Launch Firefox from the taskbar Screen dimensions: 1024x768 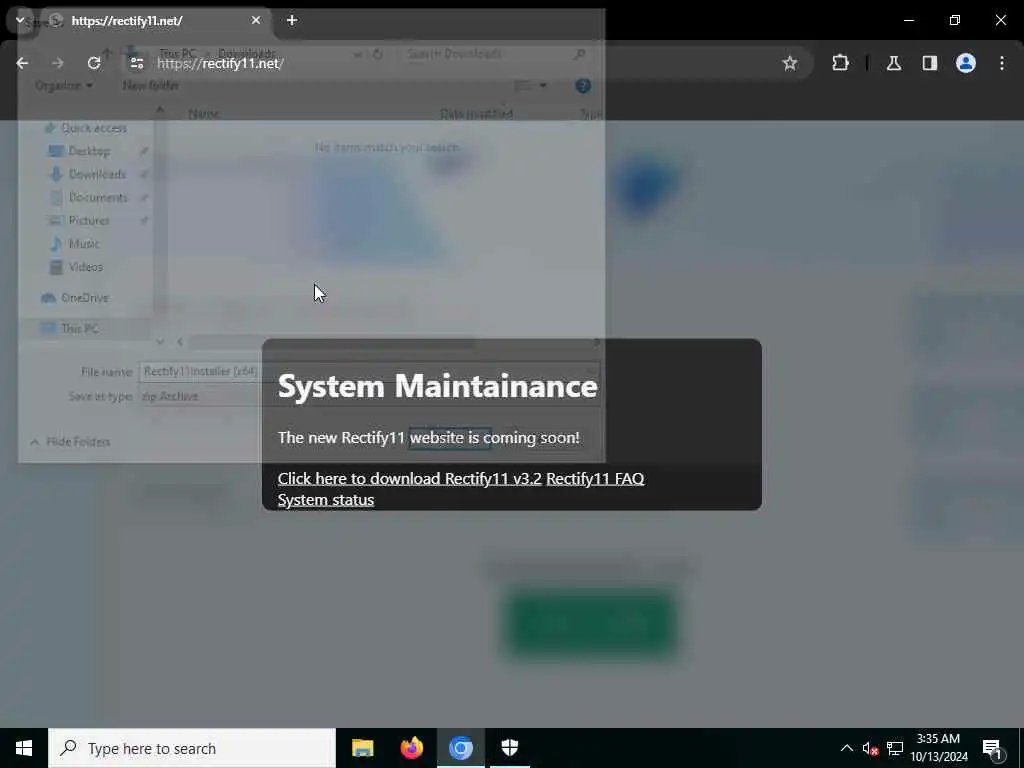click(411, 748)
